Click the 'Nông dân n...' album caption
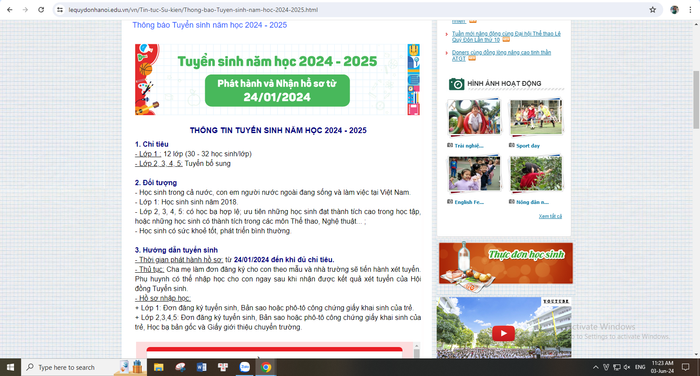Image resolution: width=700 pixels, height=376 pixels. [x=532, y=202]
